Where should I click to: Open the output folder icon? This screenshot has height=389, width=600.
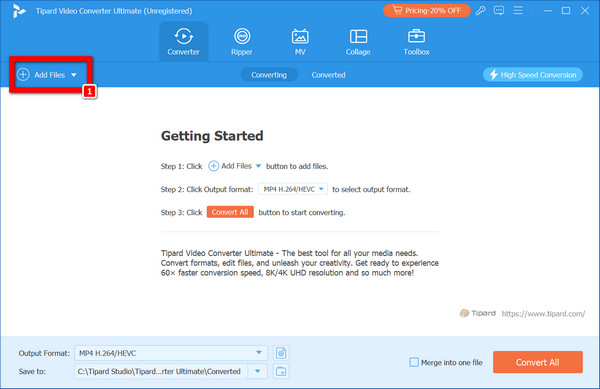pyautogui.click(x=281, y=371)
